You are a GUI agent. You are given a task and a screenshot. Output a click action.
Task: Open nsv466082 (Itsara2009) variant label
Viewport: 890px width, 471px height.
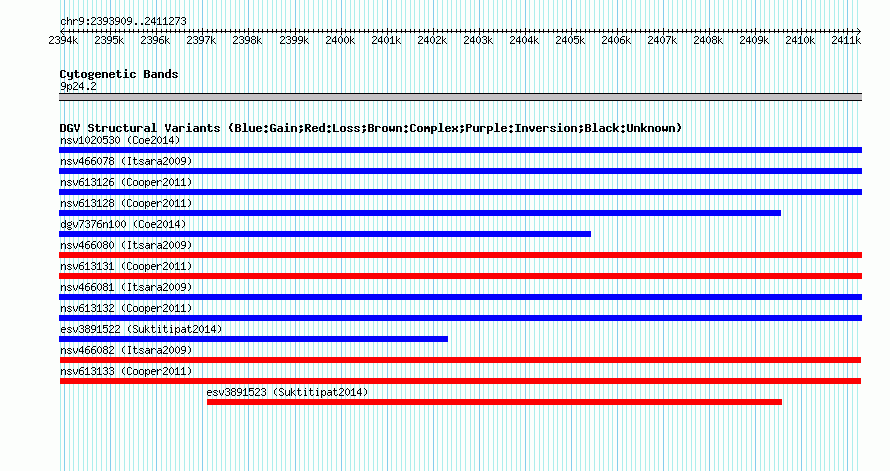coord(126,350)
